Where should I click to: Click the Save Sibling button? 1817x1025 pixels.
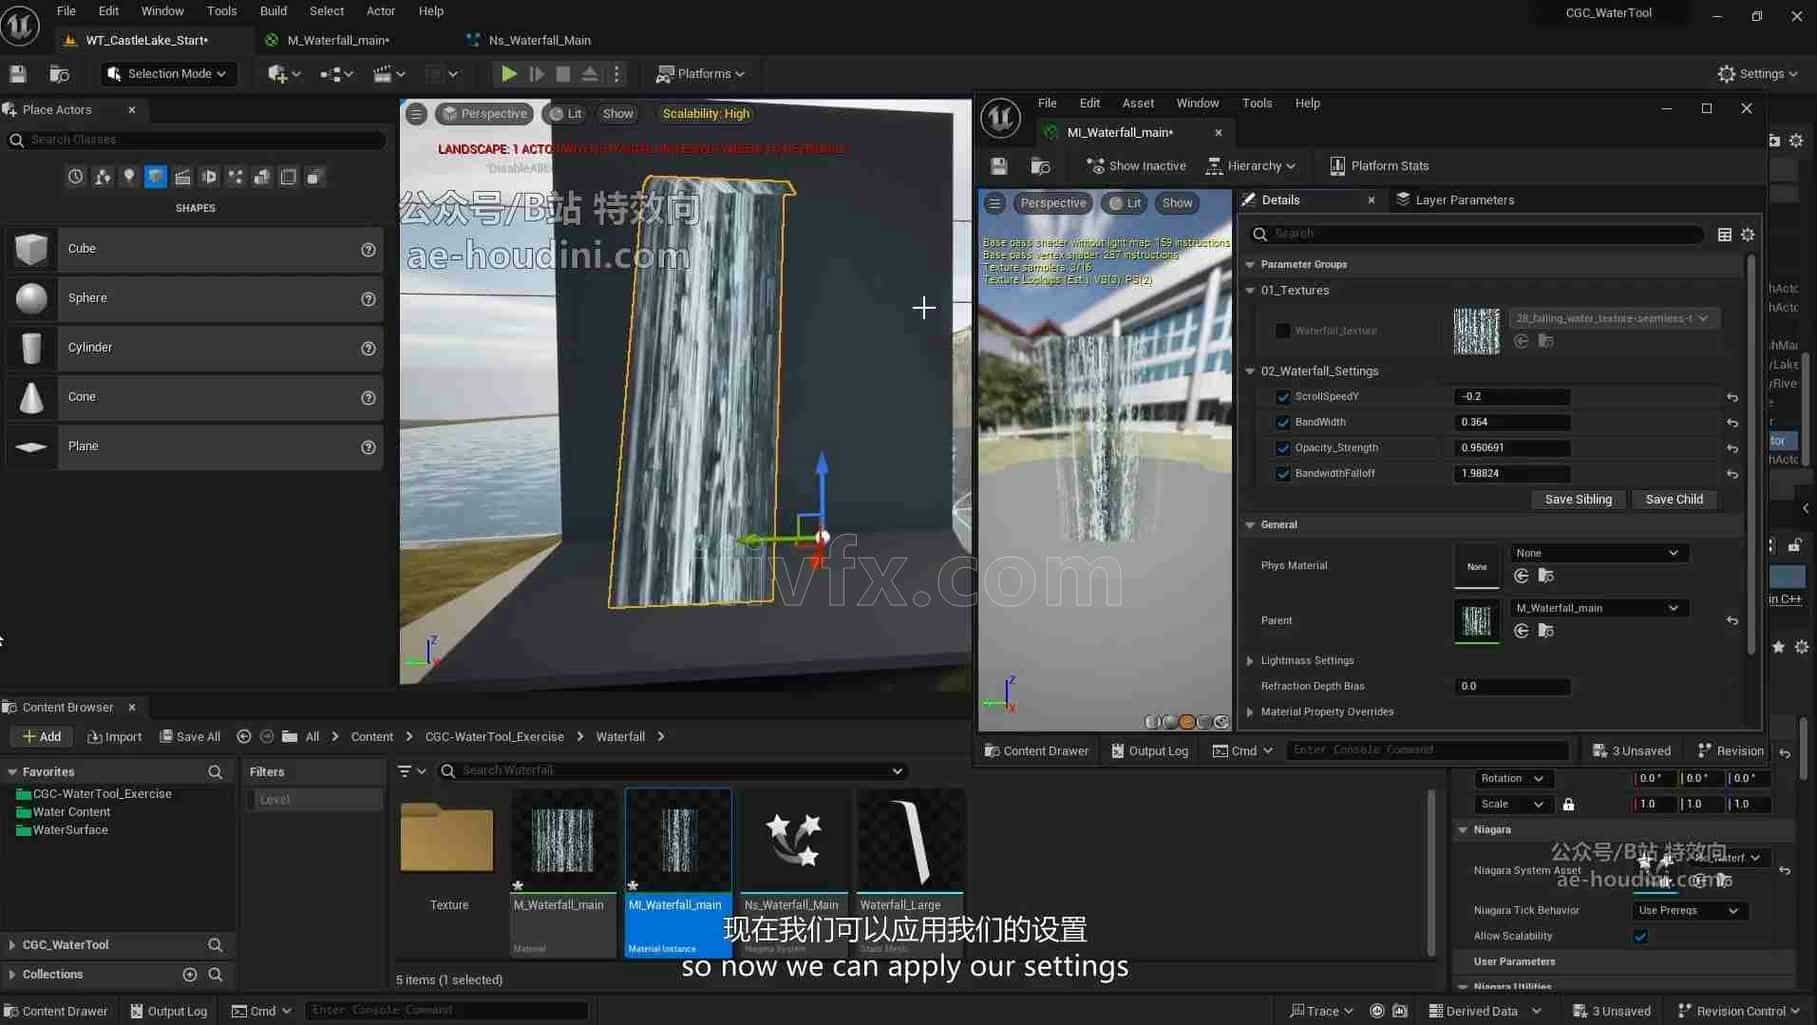pos(1578,499)
